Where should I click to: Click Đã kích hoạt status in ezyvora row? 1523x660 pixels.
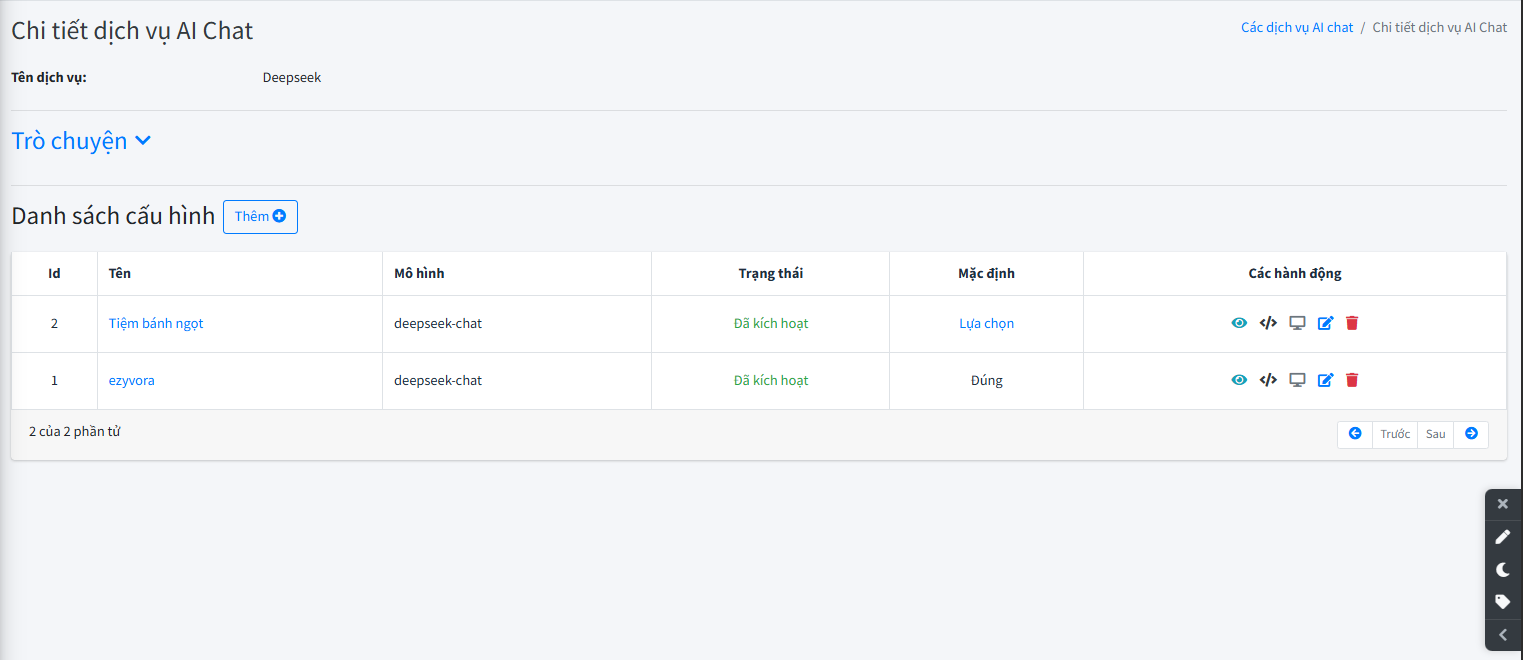(771, 380)
